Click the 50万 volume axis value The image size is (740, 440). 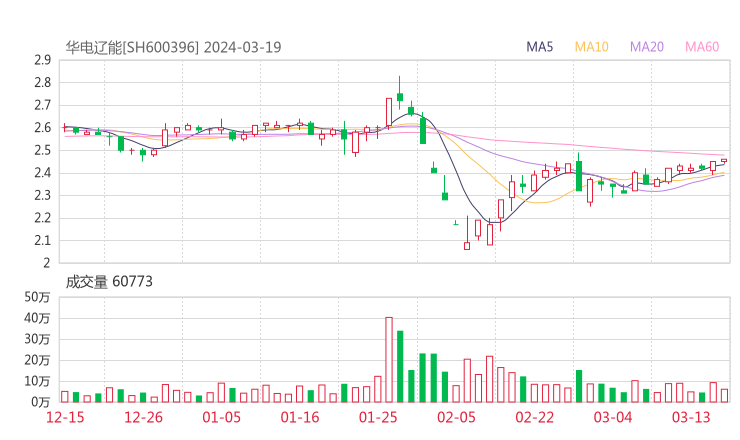37,297
